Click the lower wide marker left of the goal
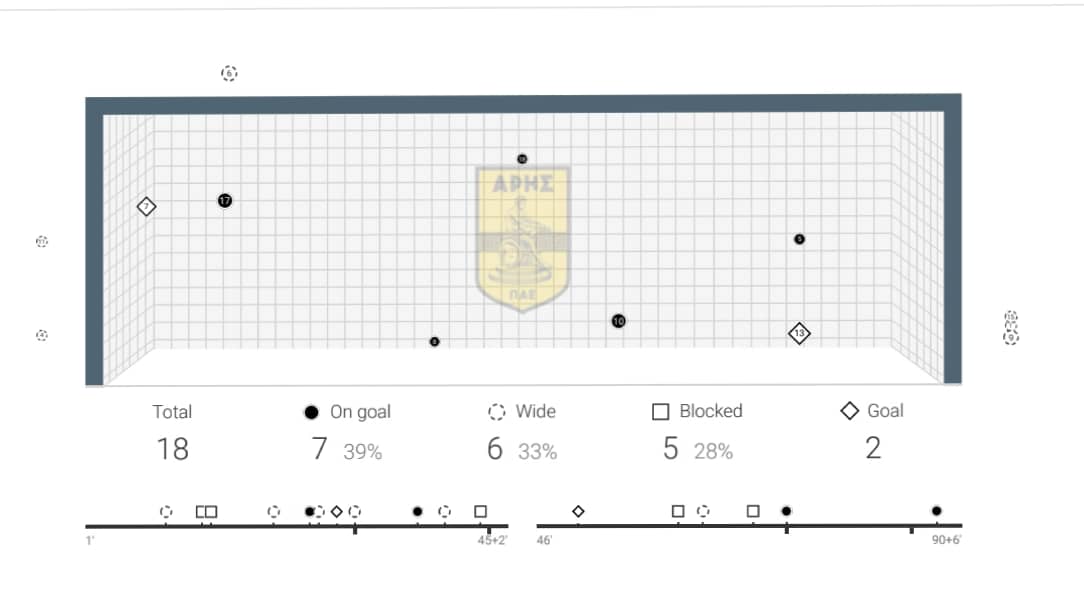The image size is (1084, 608). coord(42,335)
